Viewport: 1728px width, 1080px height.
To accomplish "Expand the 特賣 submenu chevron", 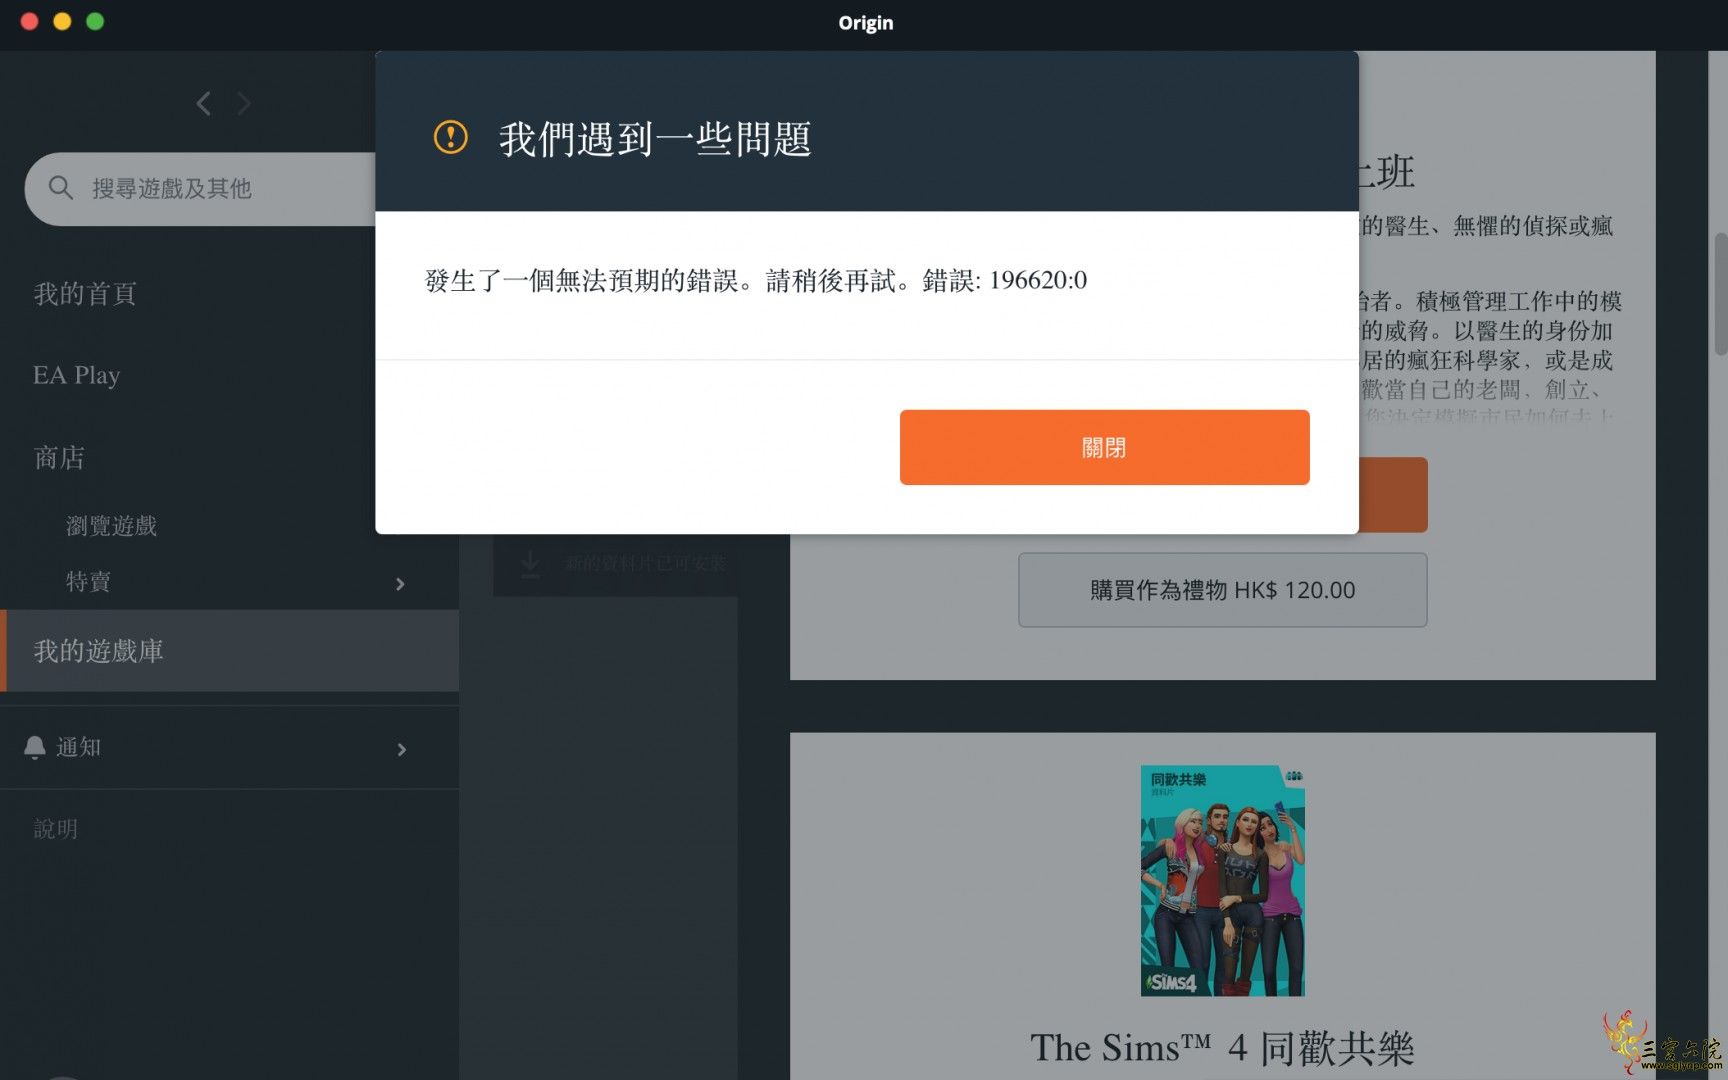I will [x=400, y=584].
